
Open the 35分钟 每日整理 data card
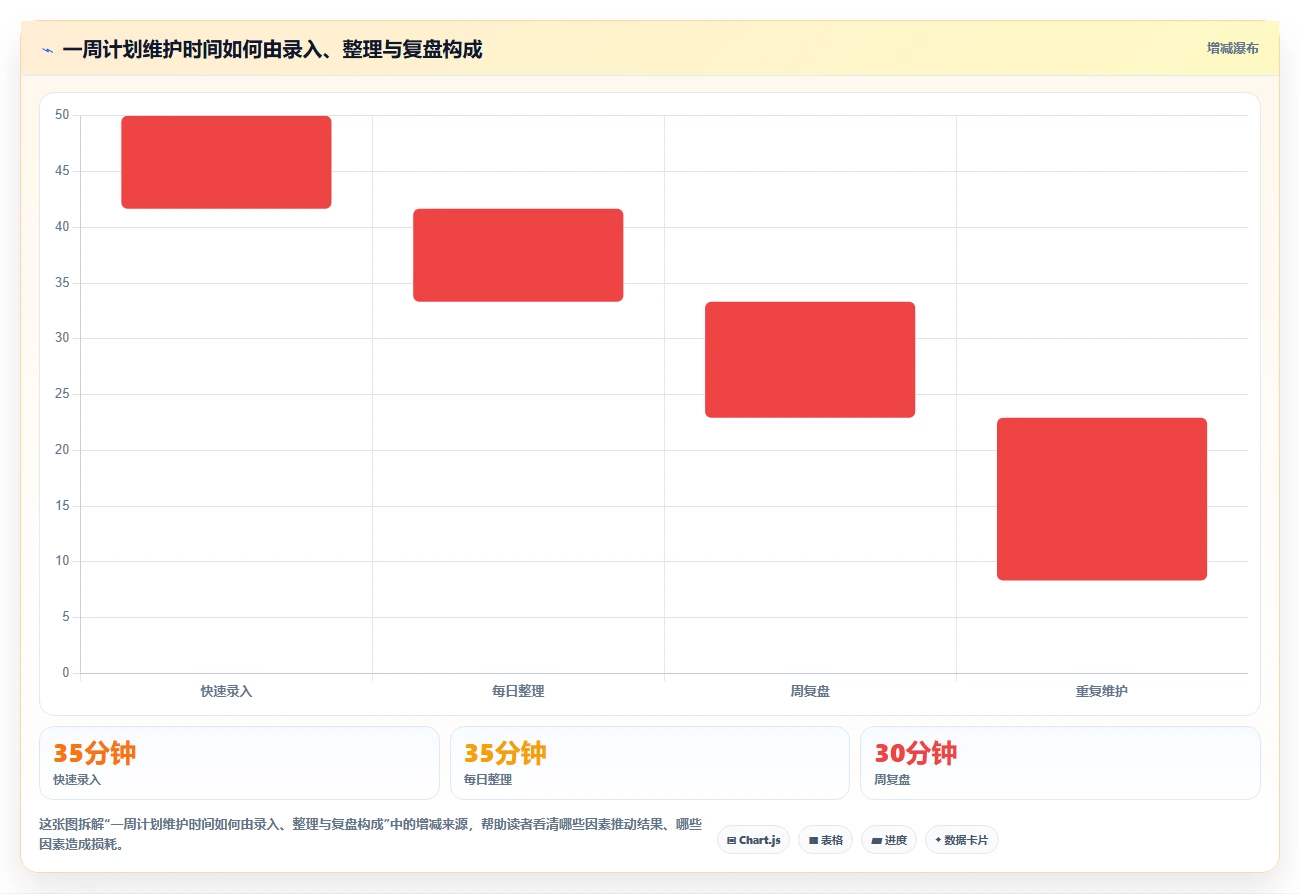click(x=650, y=763)
